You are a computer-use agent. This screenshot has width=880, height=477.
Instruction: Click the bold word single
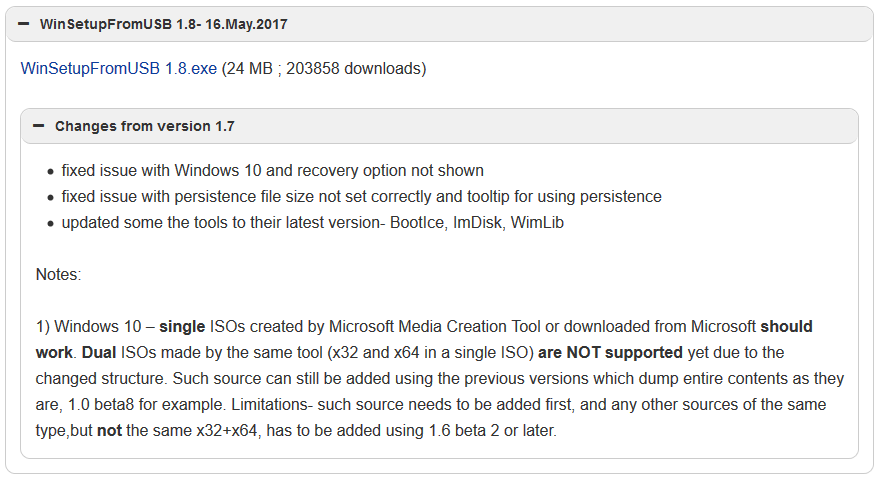(x=182, y=327)
